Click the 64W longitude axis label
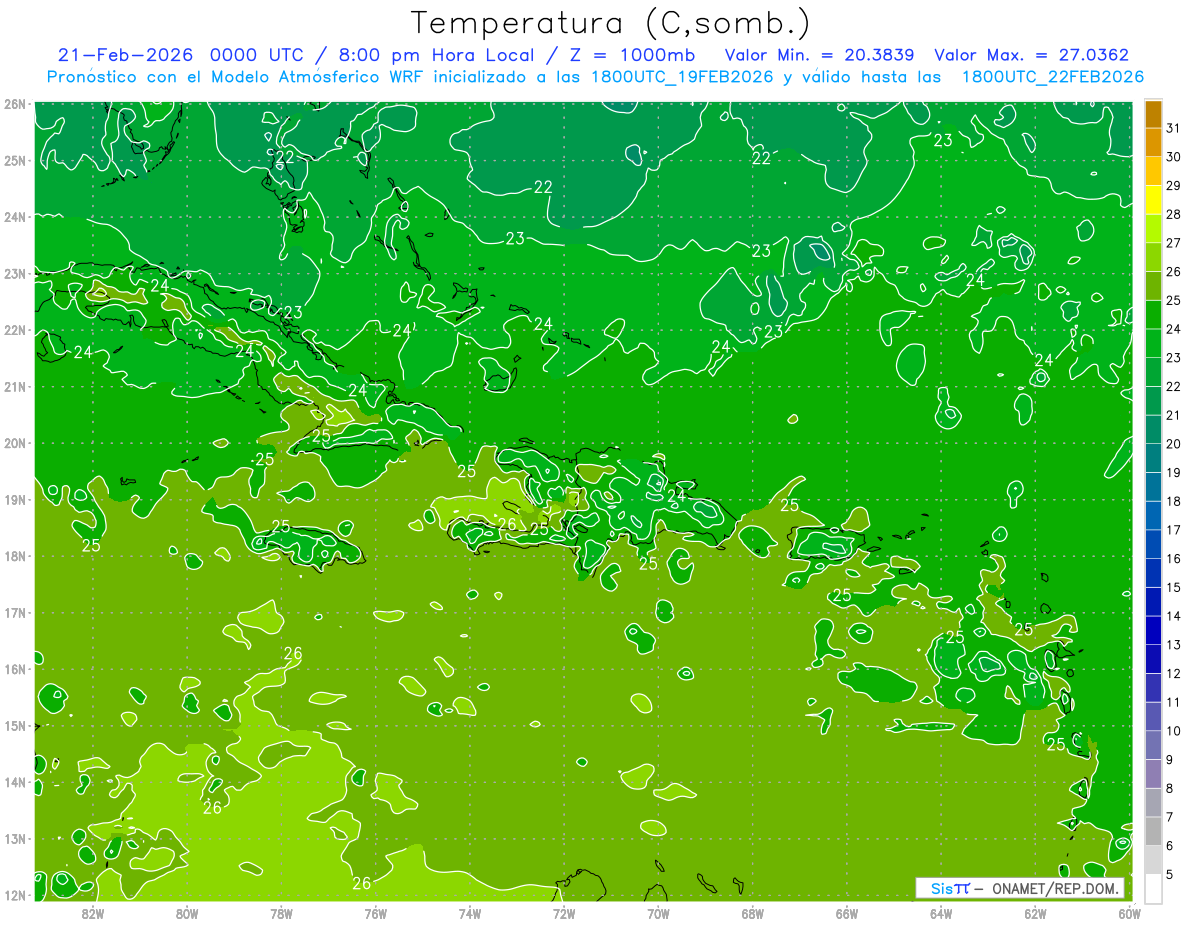Screen dimensions: 1200x927 (x=941, y=913)
